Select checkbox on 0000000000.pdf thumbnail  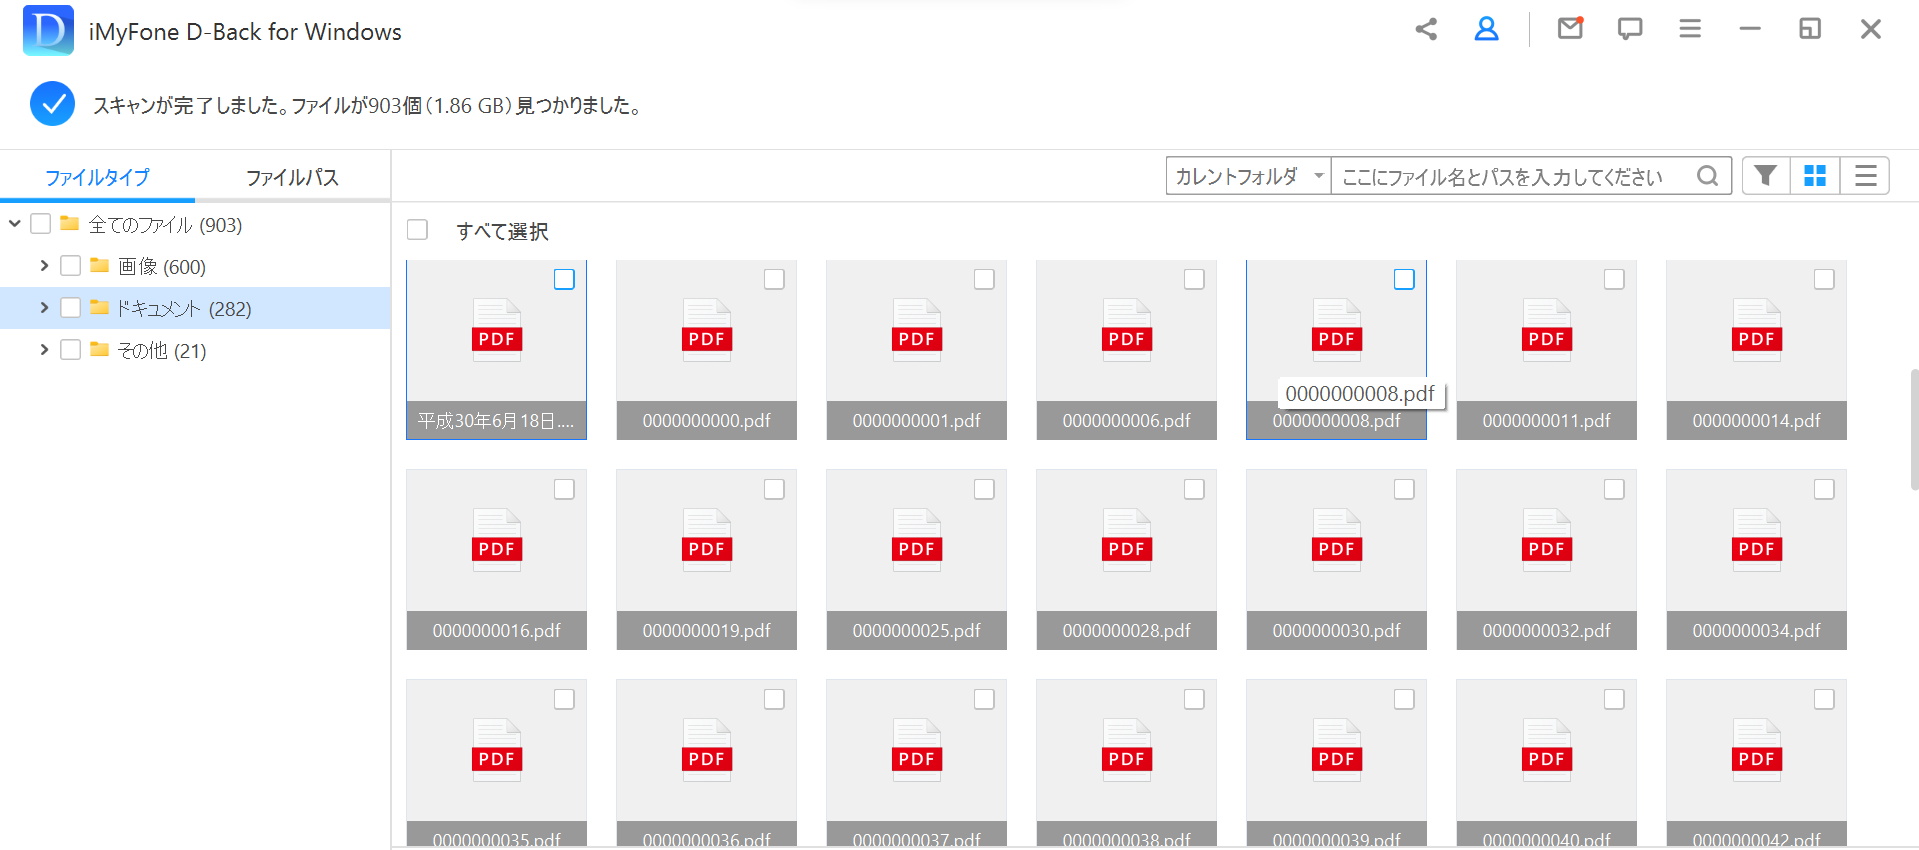pos(774,280)
